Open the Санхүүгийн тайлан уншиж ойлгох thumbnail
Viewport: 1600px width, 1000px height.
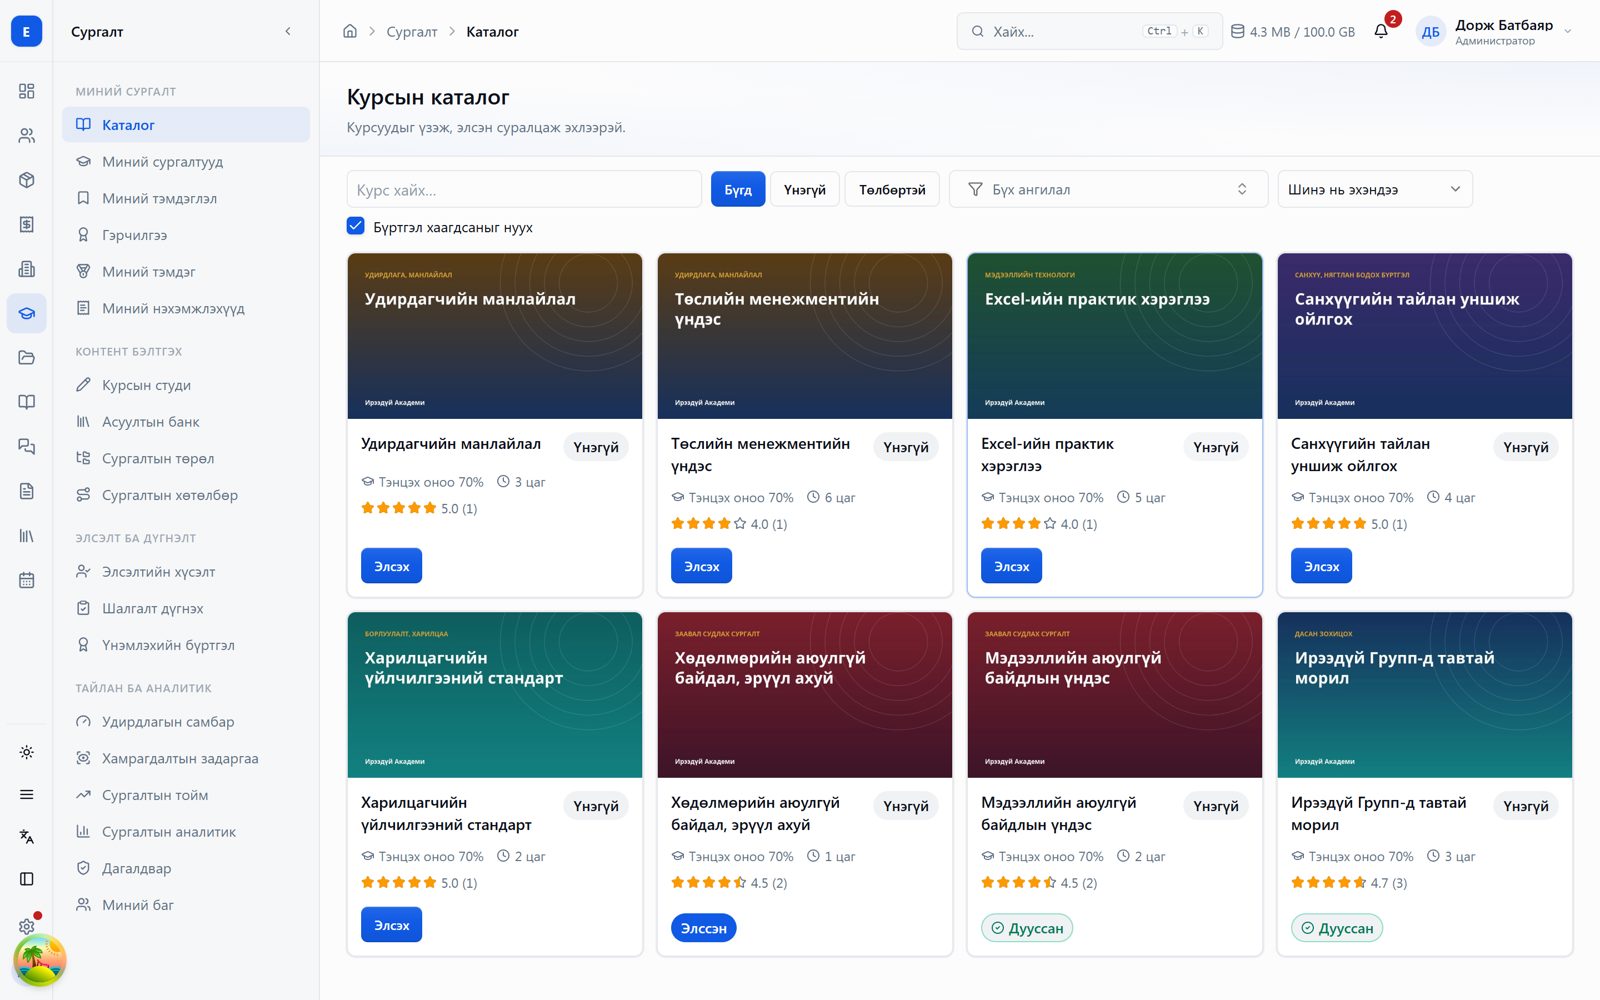click(x=1424, y=336)
